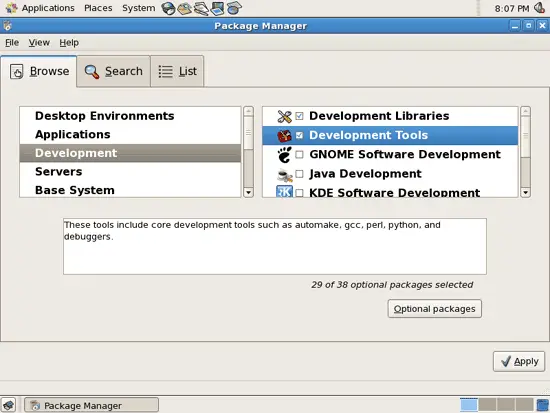Click the red toolbox Development Tools icon
550x413 pixels.
284,135
